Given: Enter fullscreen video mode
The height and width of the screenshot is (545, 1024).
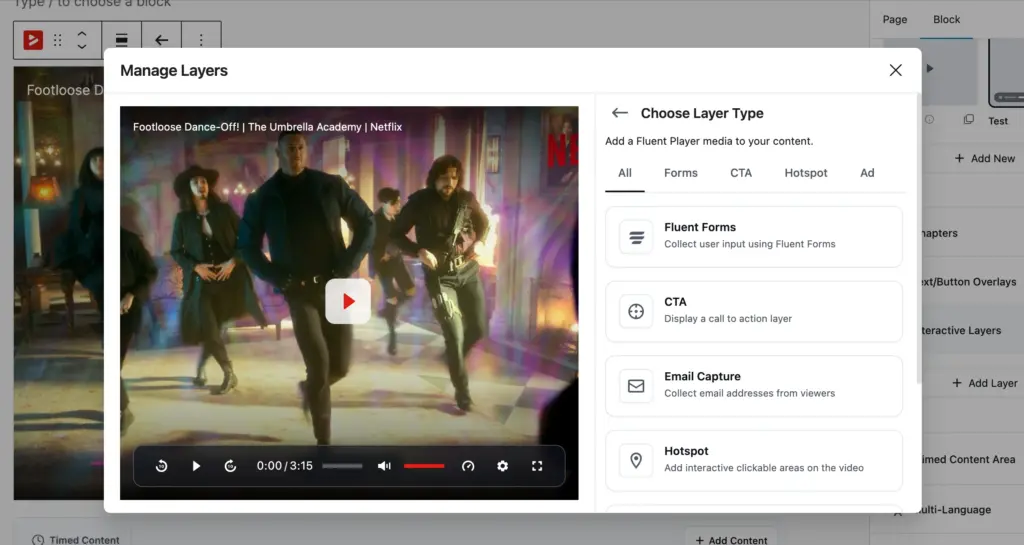Looking at the screenshot, I should pos(537,465).
